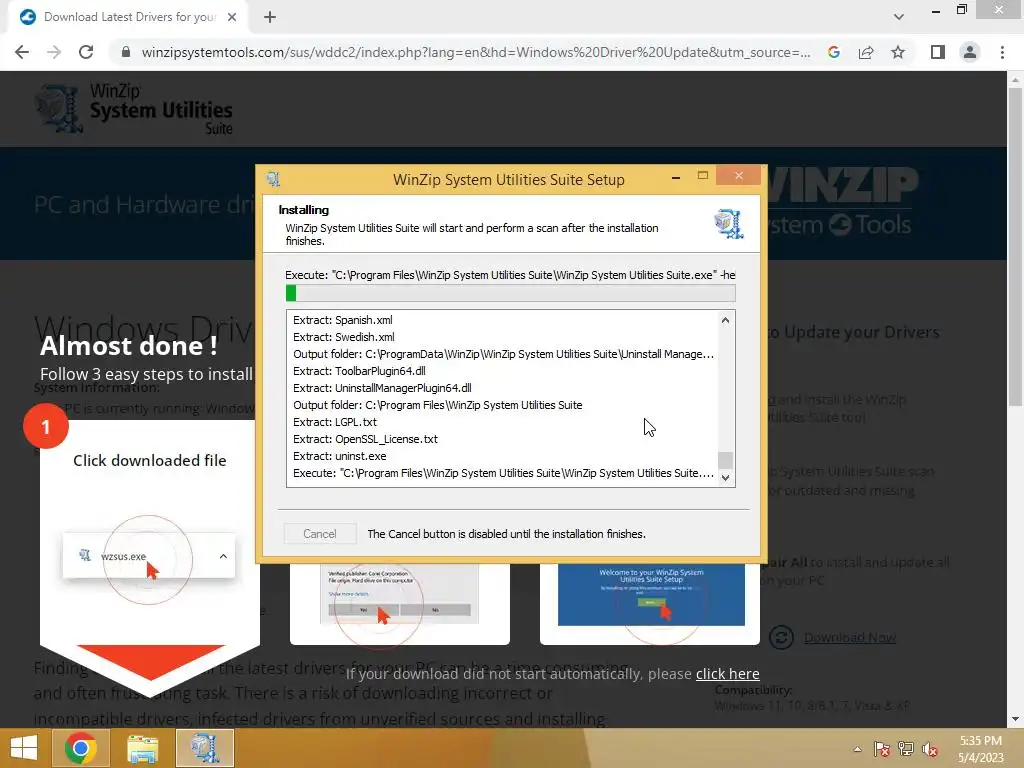Click the disabled Cancel button
This screenshot has width=1024, height=768.
(x=320, y=534)
